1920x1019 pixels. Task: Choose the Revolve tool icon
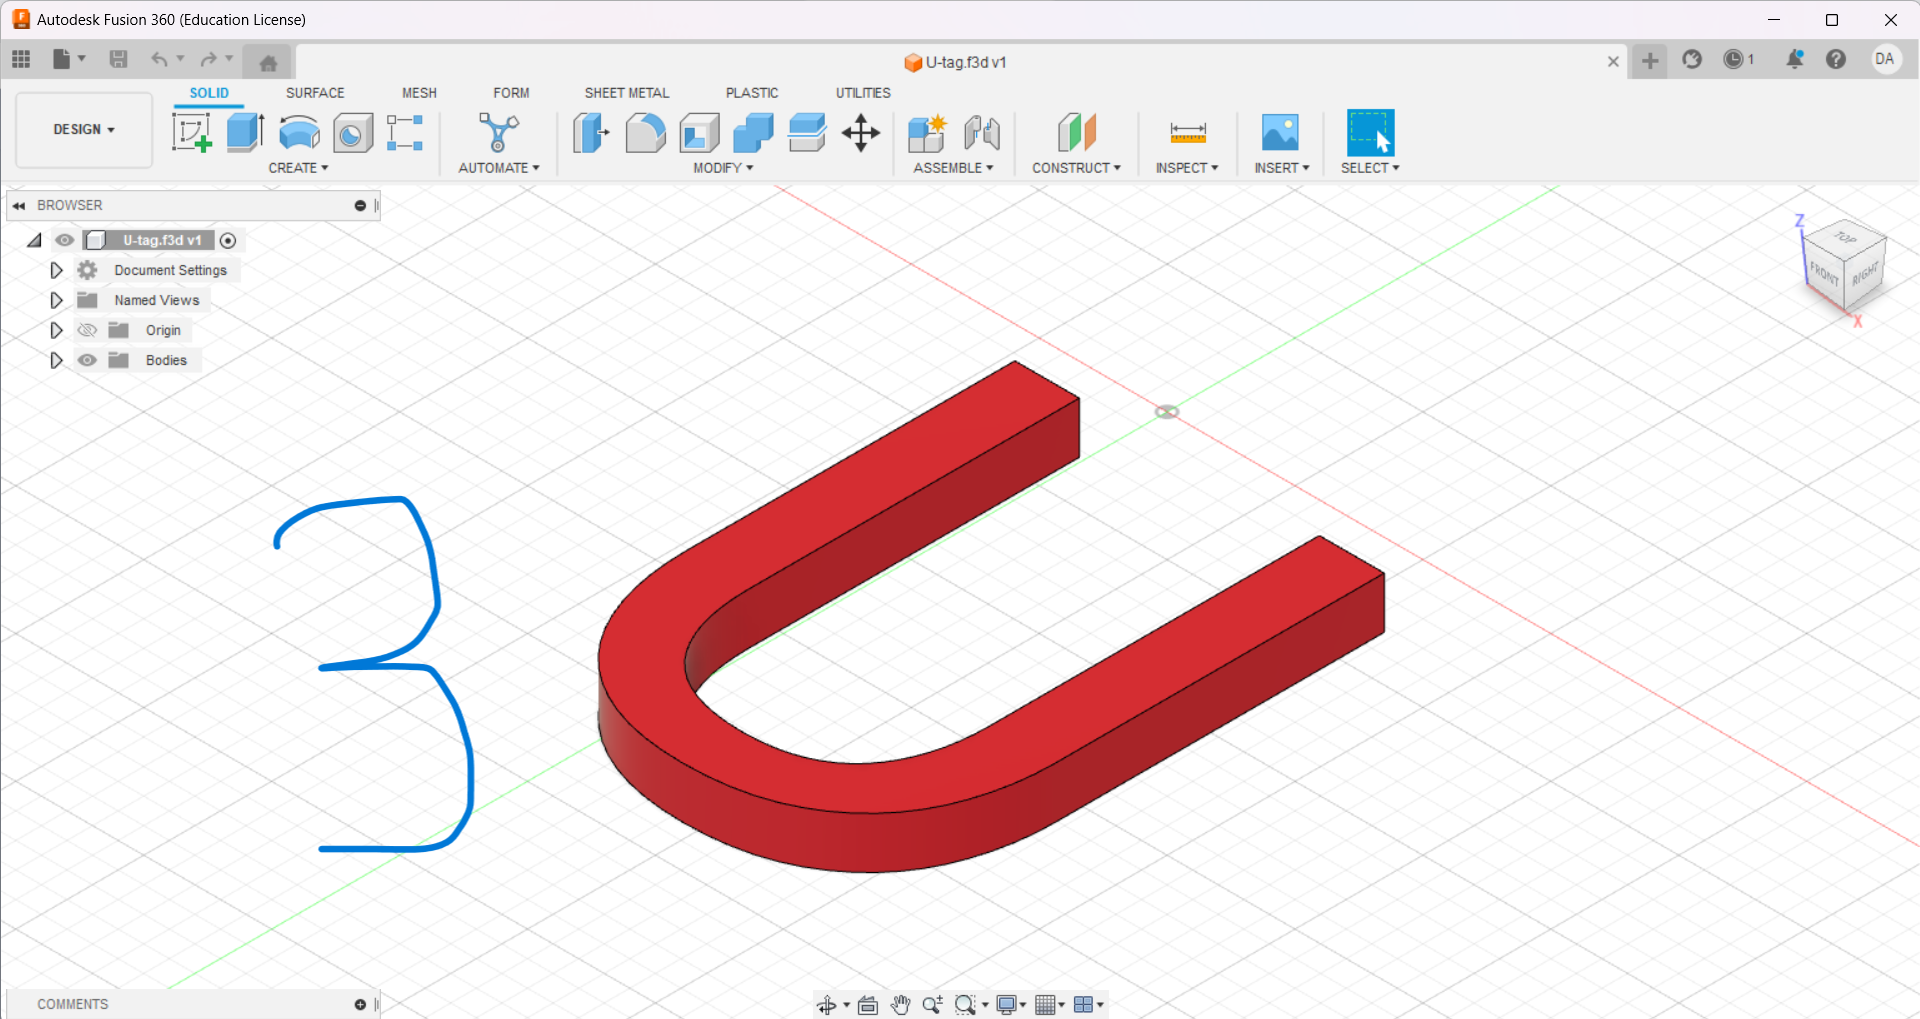pos(299,132)
